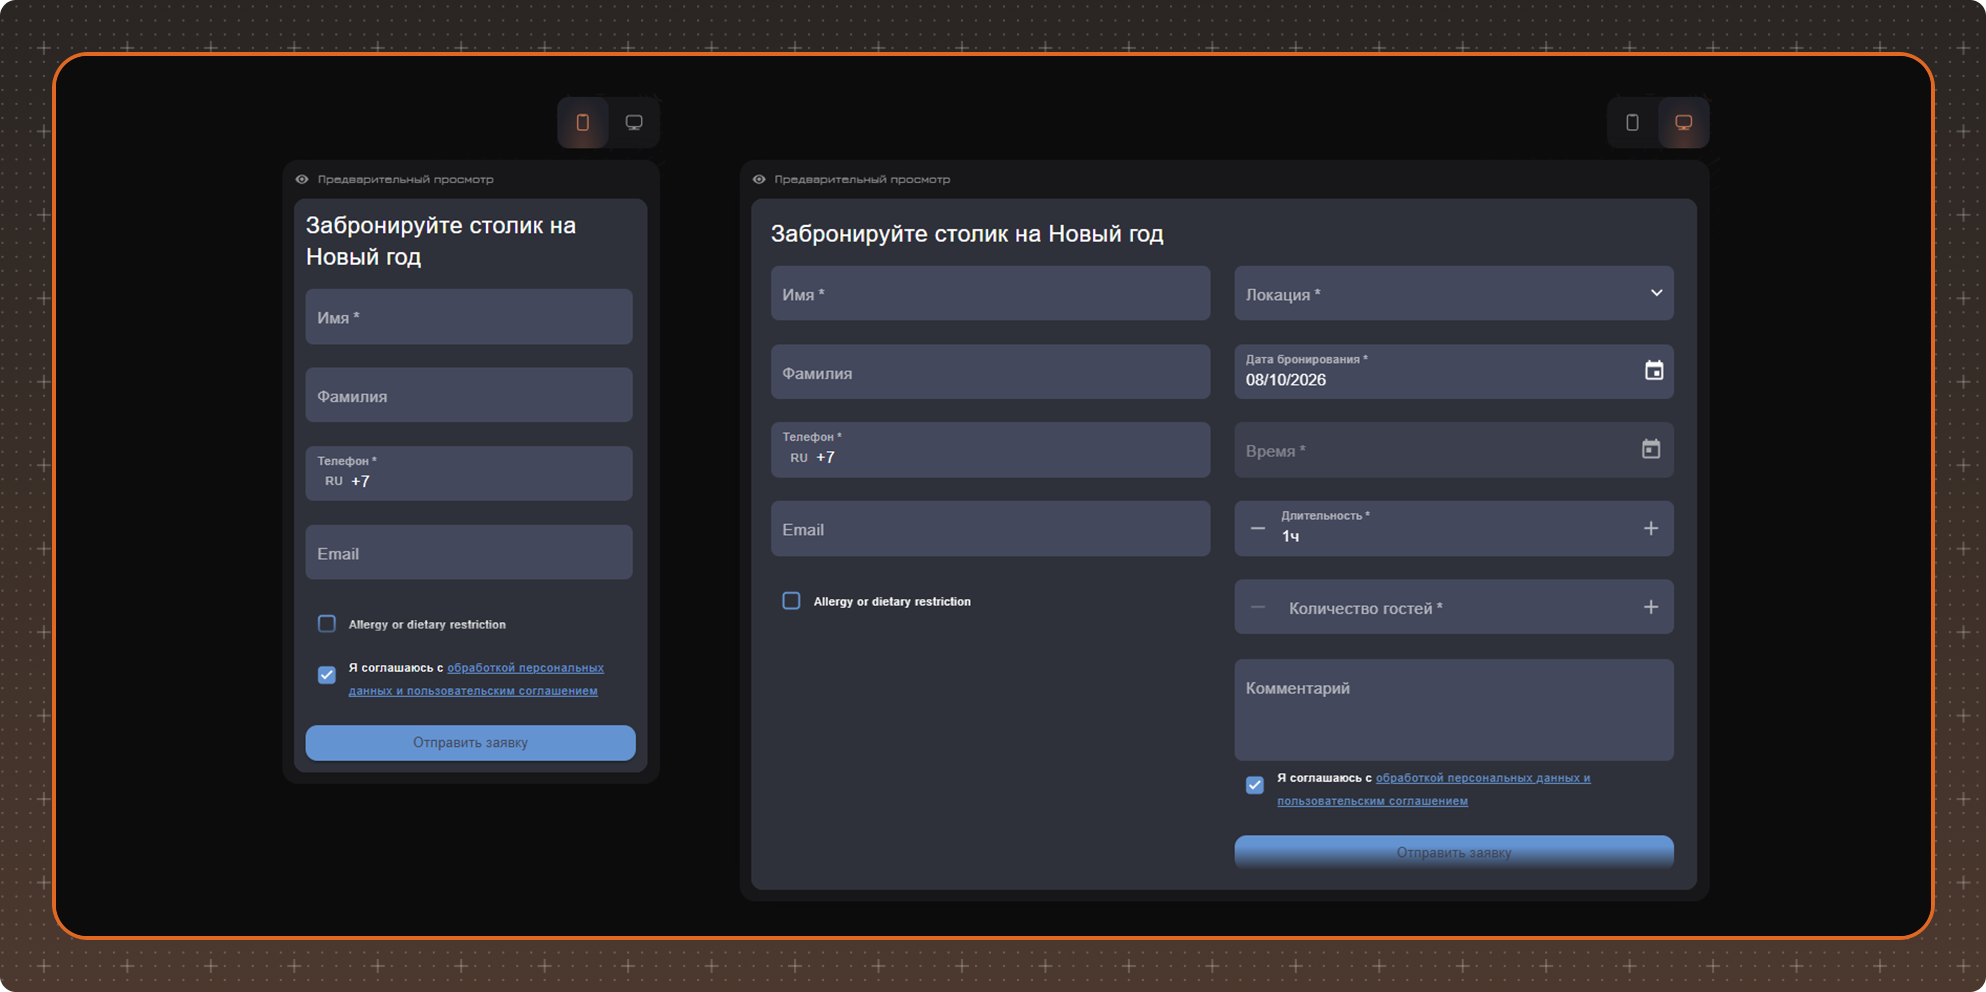Click +7 phone number in mobile form

360,481
